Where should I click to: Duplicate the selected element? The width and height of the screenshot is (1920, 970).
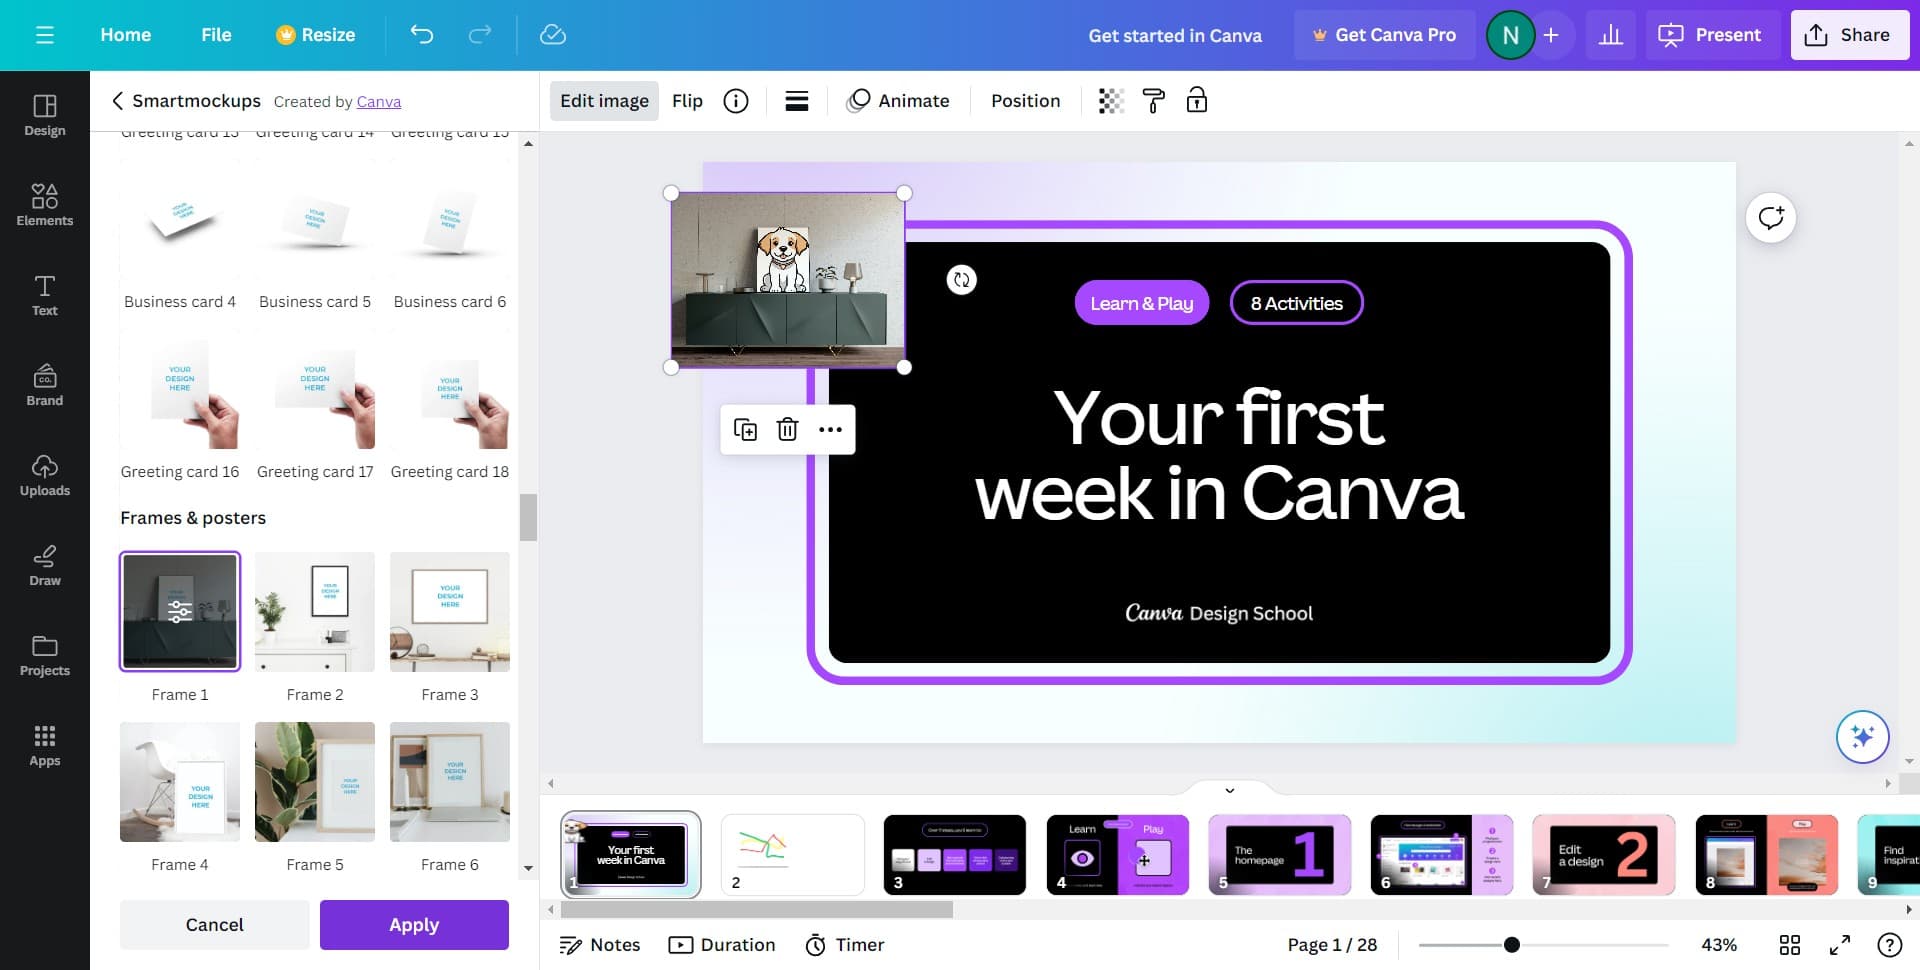tap(745, 430)
